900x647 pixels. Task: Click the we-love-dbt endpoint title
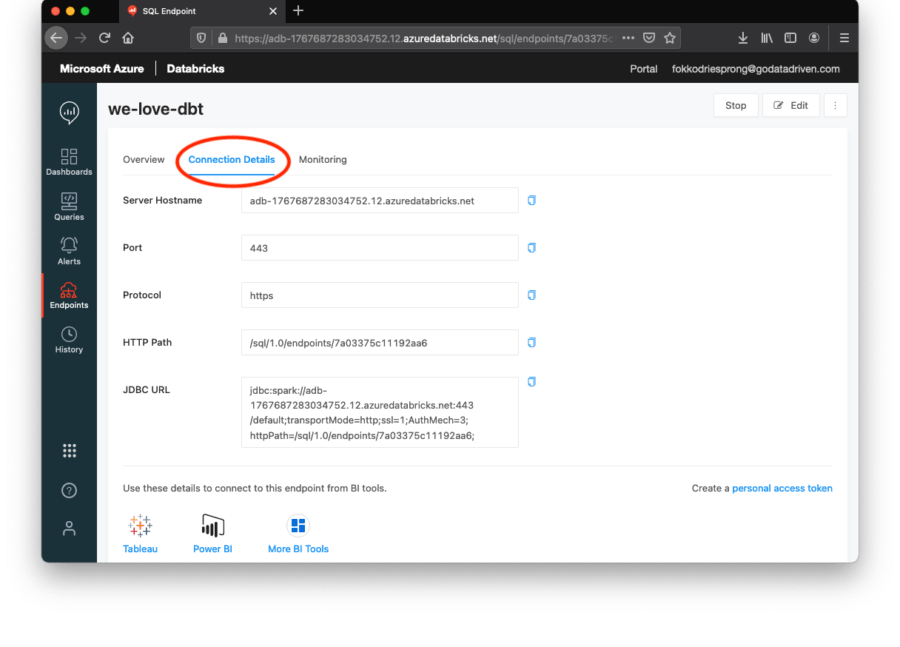click(156, 109)
